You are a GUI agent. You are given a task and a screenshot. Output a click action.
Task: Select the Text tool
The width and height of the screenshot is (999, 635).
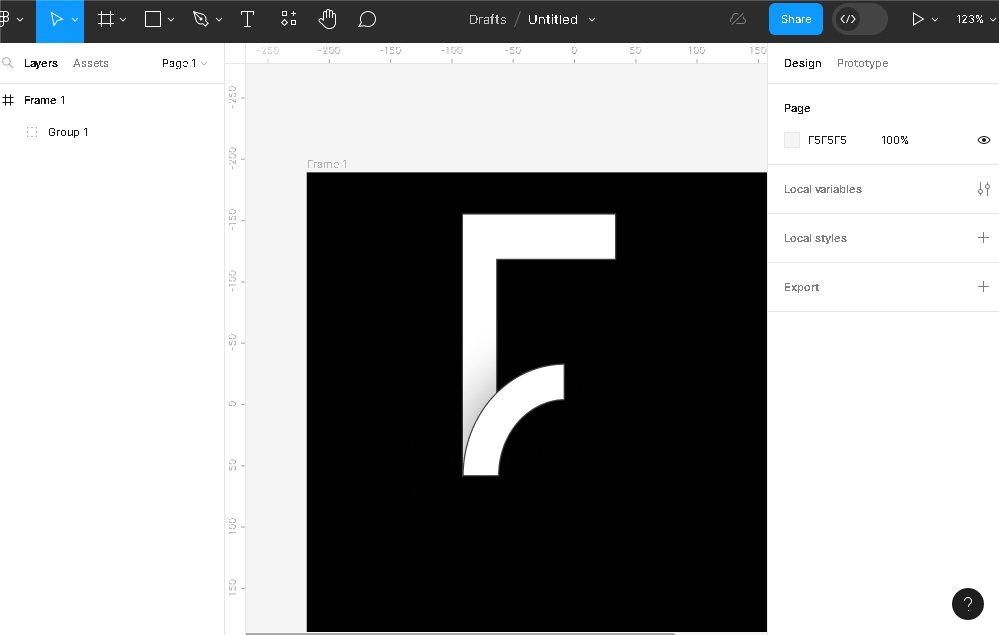[x=247, y=19]
